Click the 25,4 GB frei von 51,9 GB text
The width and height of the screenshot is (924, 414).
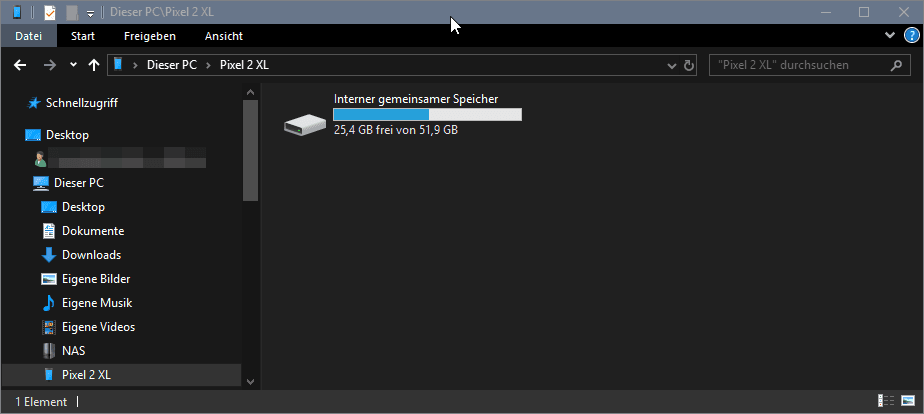(396, 130)
